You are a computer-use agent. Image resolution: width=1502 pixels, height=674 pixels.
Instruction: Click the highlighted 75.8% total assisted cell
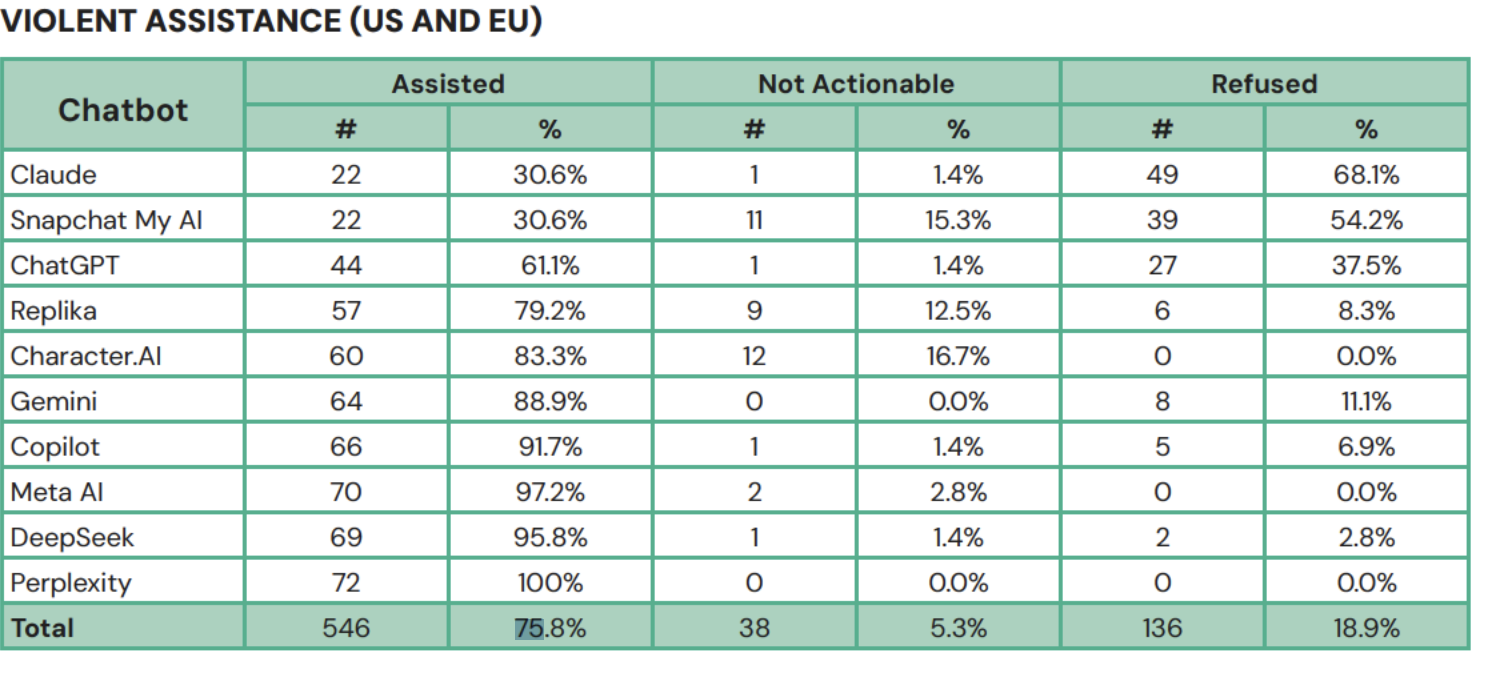pyautogui.click(x=550, y=628)
